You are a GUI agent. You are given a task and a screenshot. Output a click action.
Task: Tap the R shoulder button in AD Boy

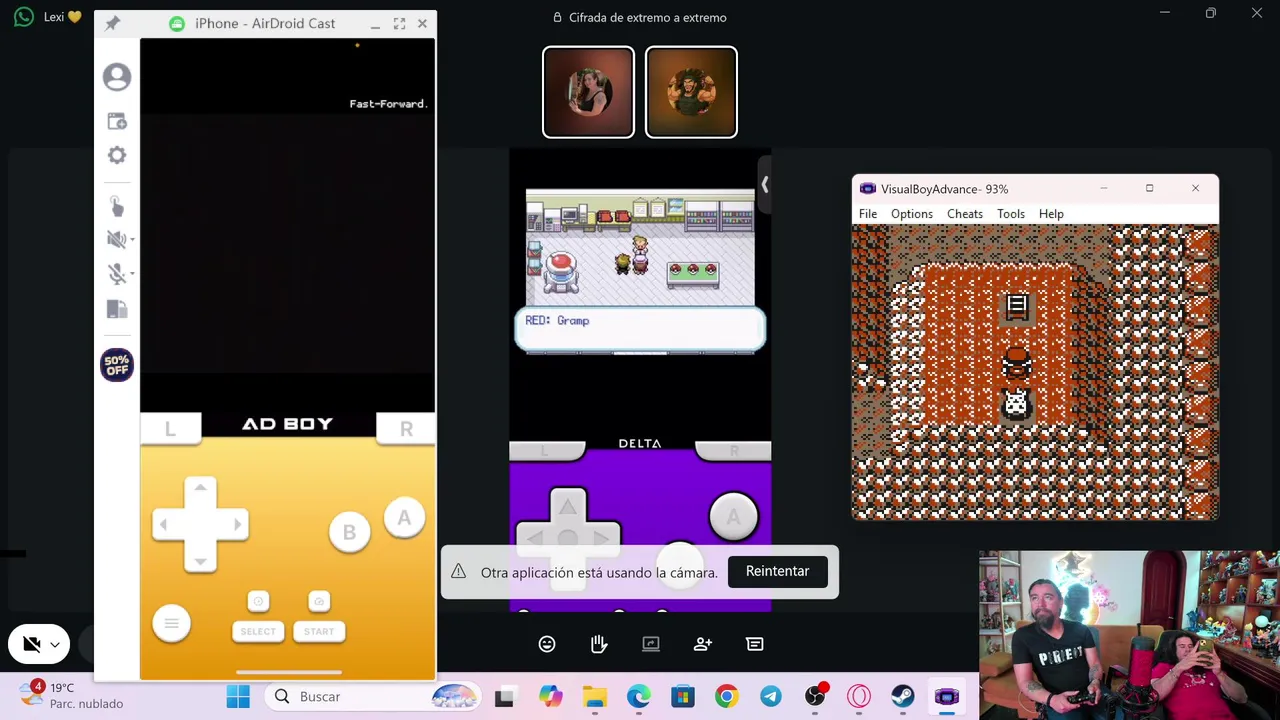click(406, 429)
